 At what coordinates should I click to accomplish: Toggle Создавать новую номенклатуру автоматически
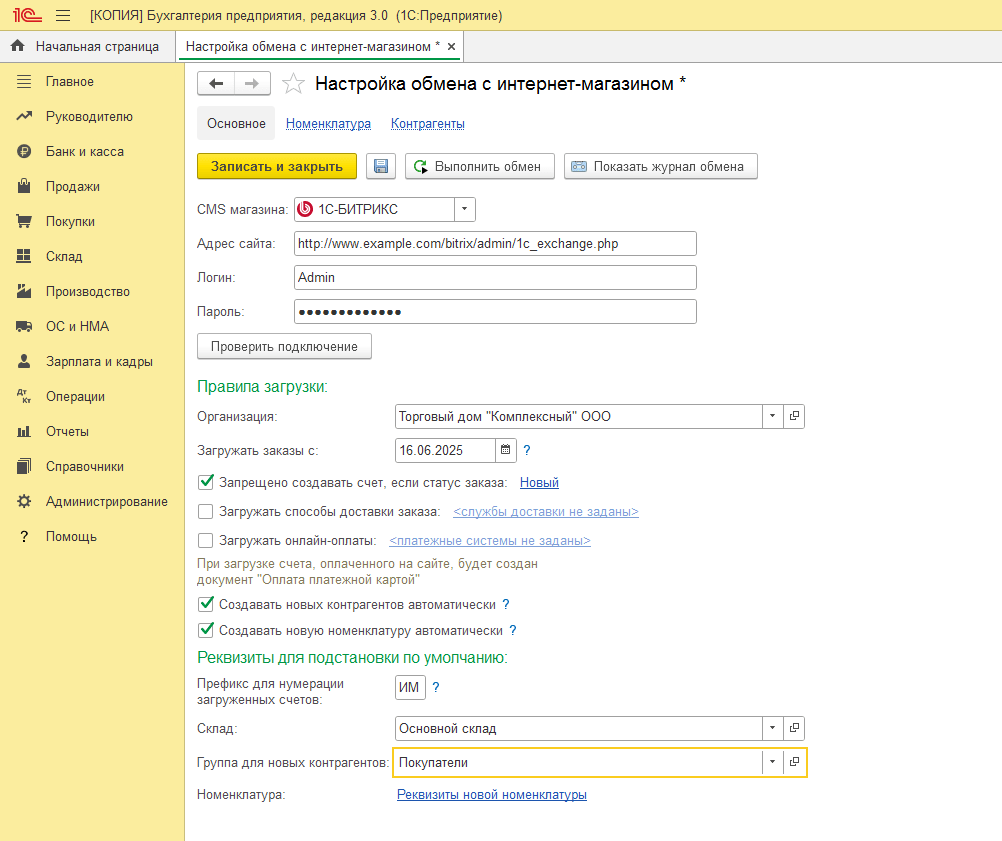click(206, 630)
